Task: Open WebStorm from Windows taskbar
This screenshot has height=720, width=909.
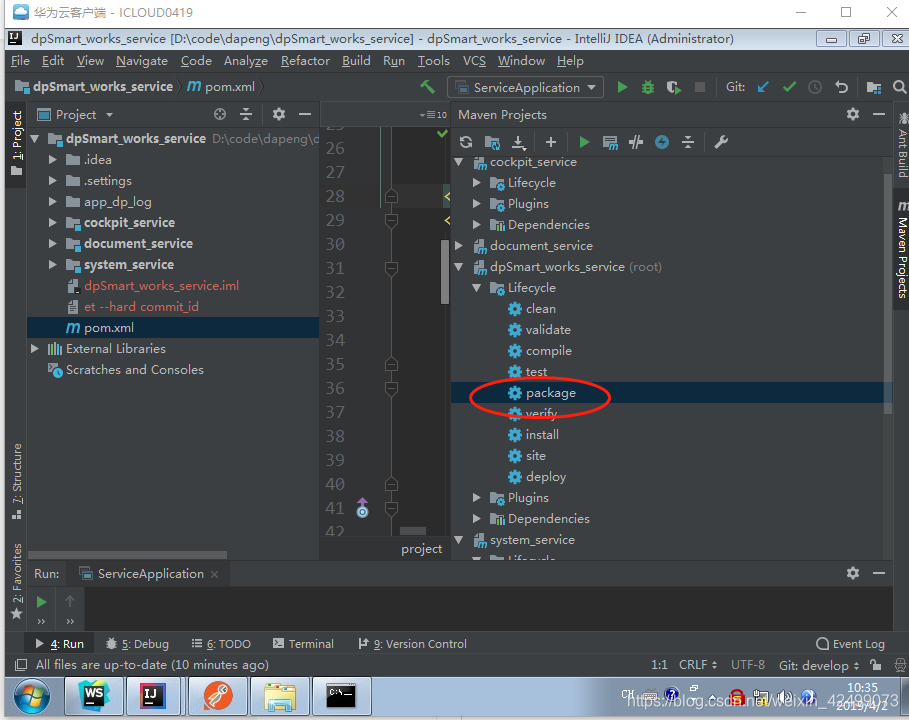Action: (x=93, y=696)
